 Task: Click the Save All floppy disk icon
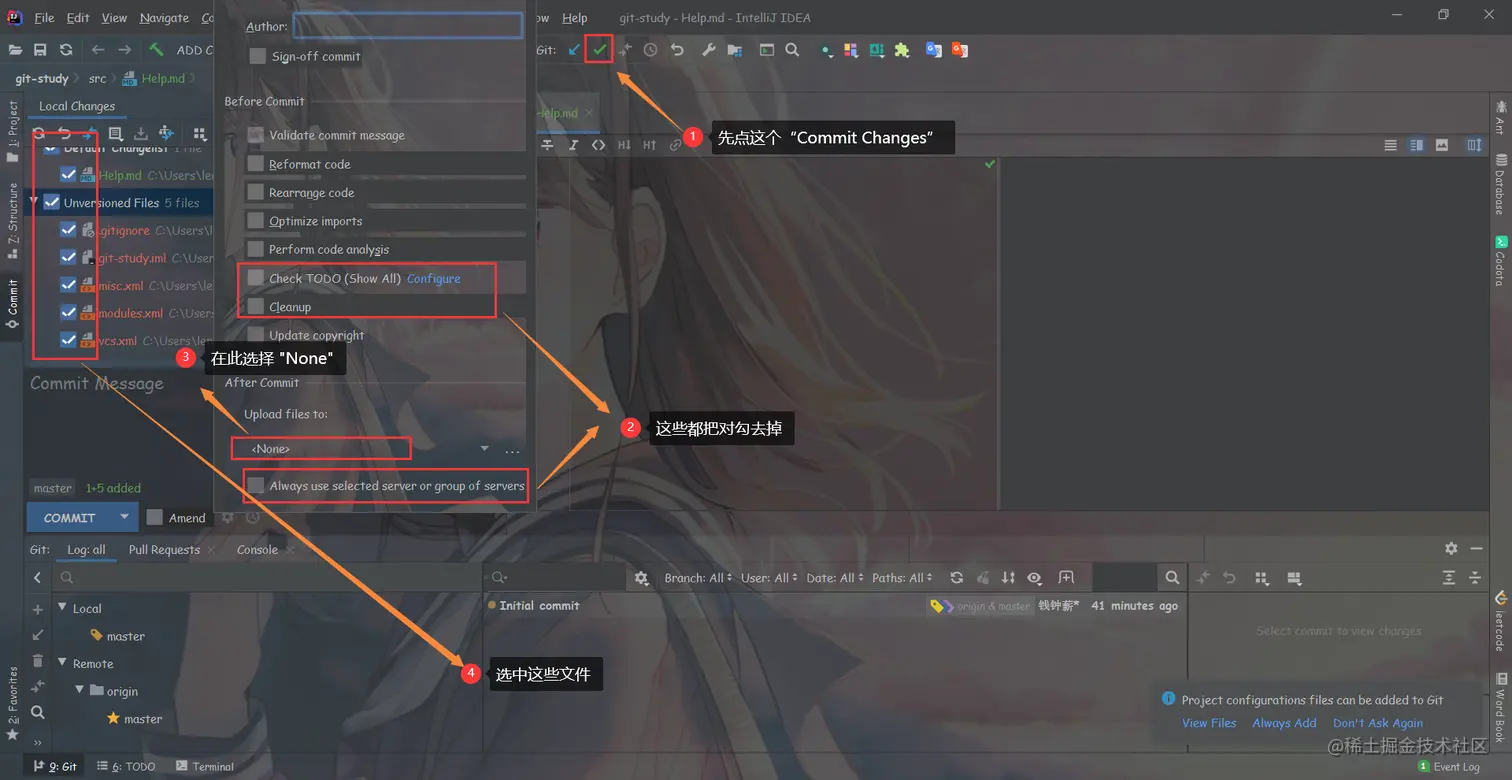pyautogui.click(x=40, y=49)
